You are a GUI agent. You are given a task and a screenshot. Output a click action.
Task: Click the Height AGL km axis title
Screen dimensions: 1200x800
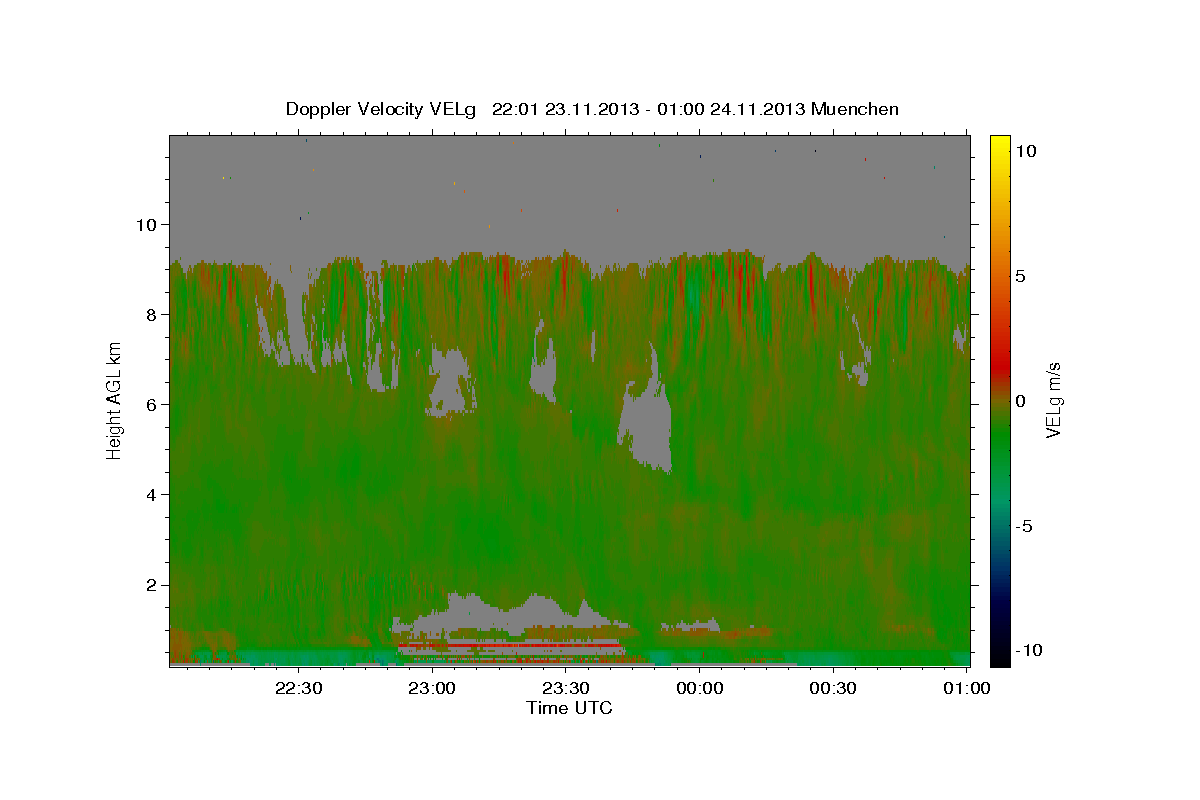click(114, 400)
